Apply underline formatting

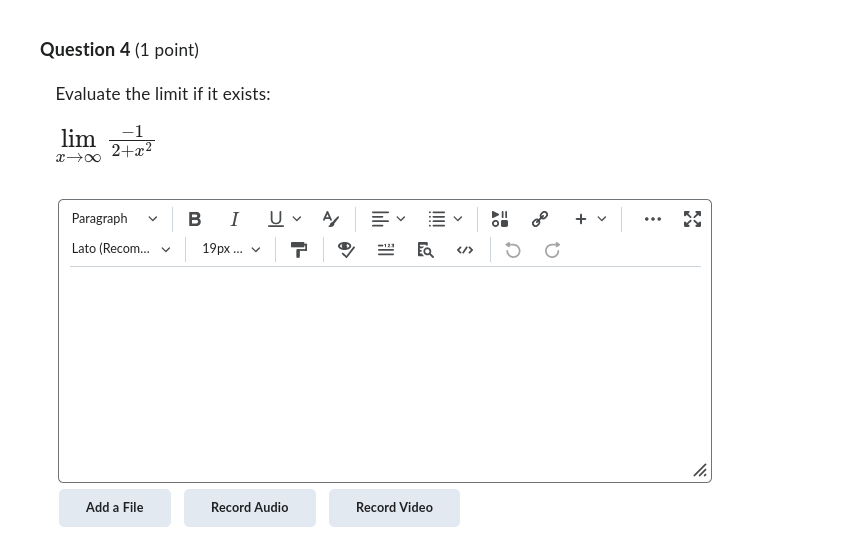(x=275, y=219)
